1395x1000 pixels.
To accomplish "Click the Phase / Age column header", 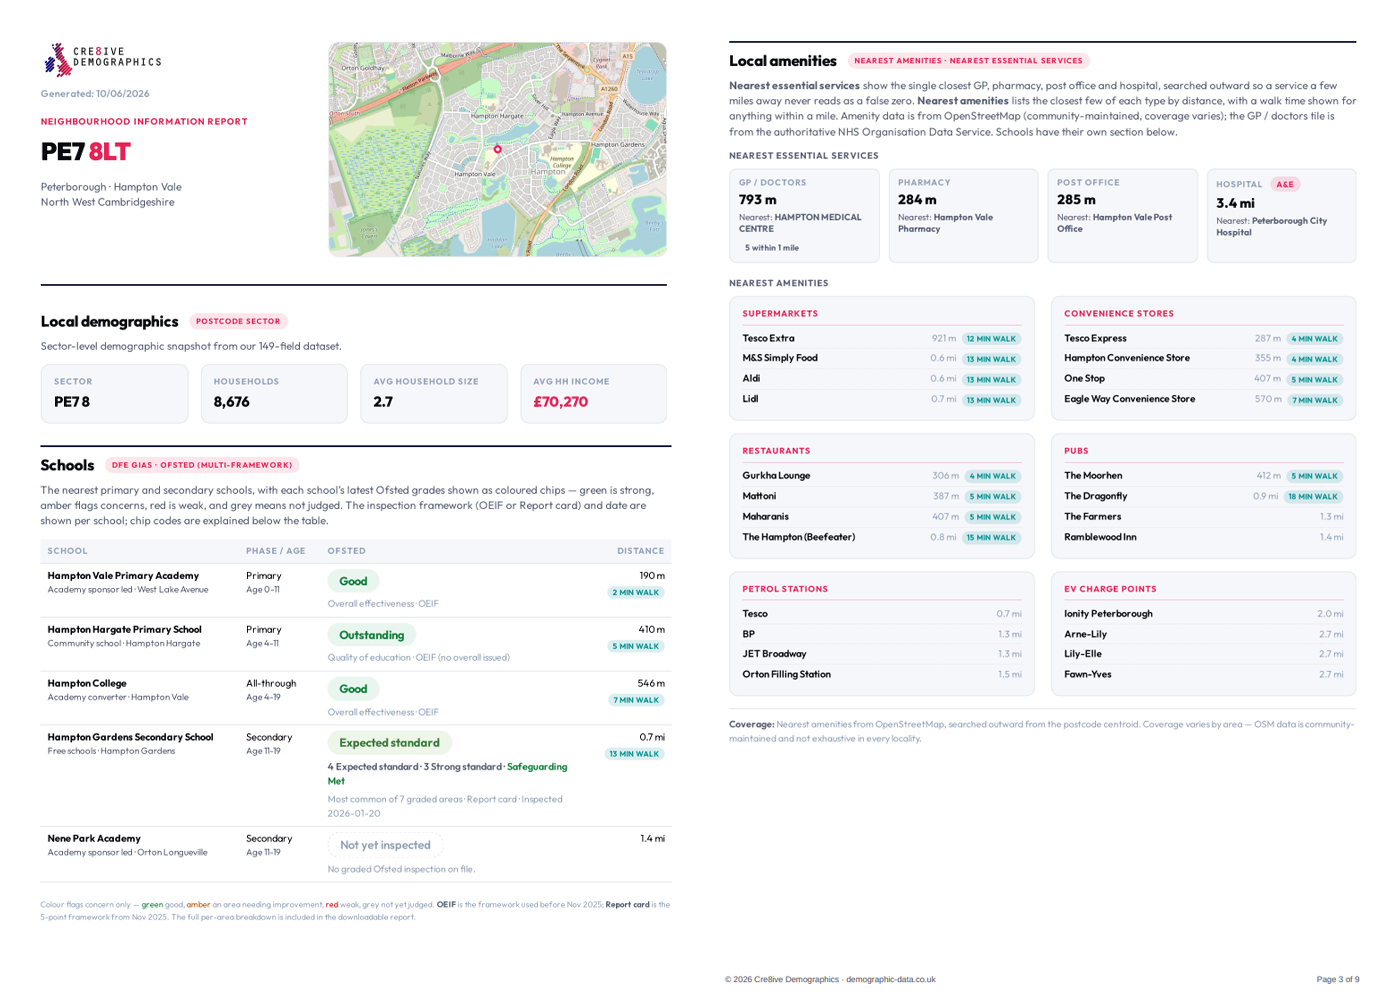I will click(276, 551).
